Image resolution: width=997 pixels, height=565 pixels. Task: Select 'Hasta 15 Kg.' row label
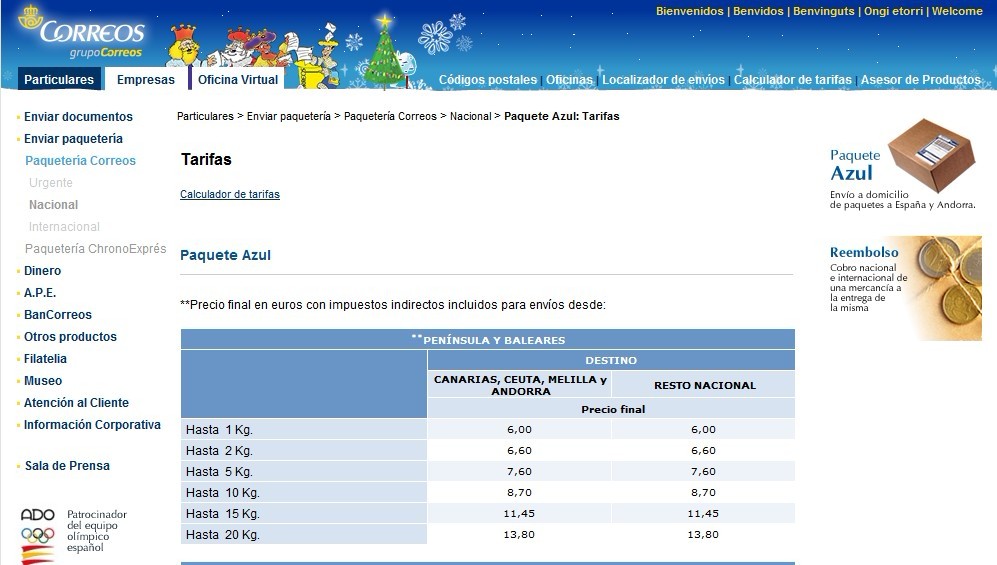pyautogui.click(x=223, y=514)
